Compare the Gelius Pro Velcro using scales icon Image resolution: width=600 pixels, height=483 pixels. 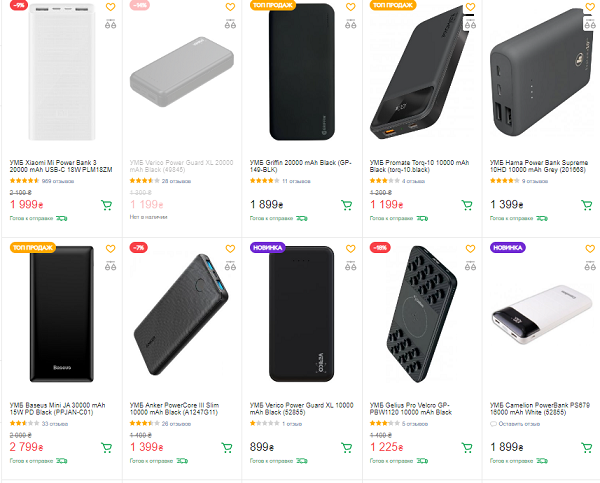coord(469,260)
